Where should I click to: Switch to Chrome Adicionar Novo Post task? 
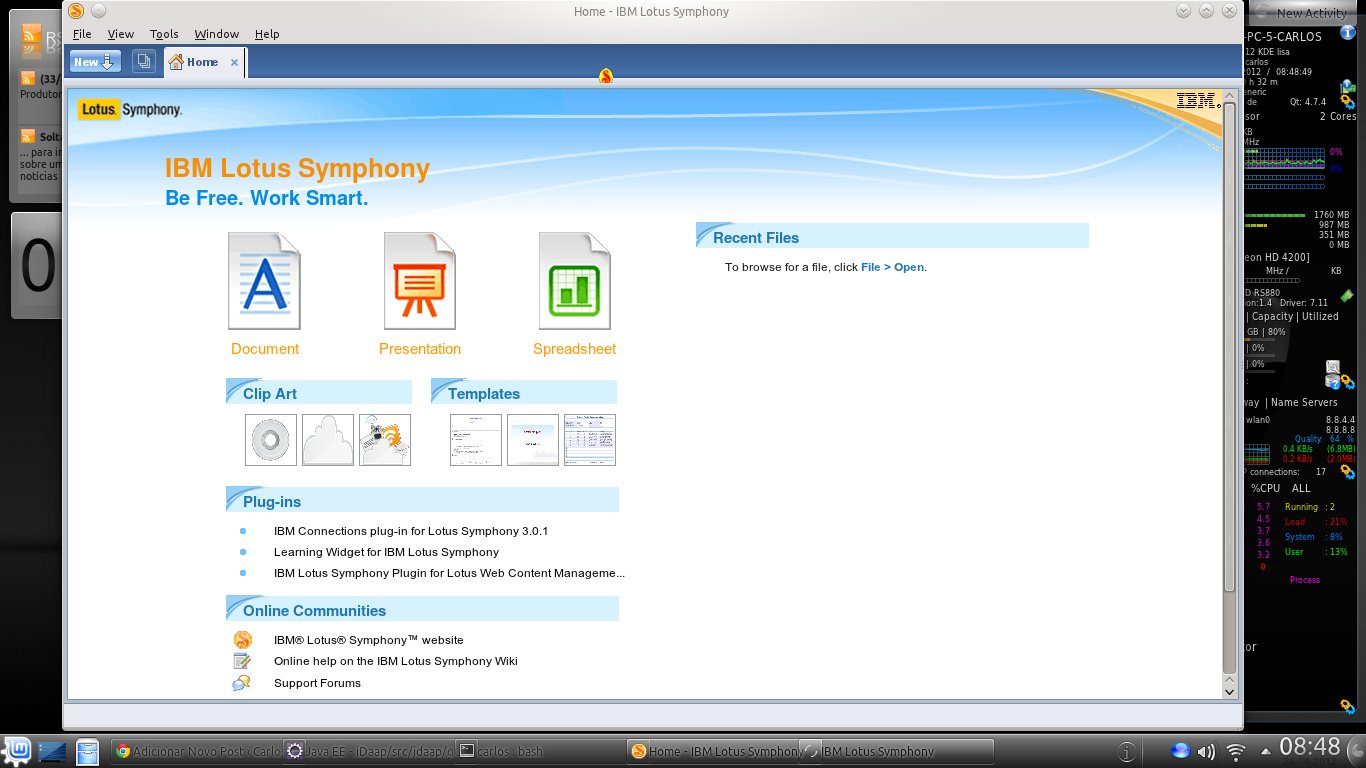point(195,751)
